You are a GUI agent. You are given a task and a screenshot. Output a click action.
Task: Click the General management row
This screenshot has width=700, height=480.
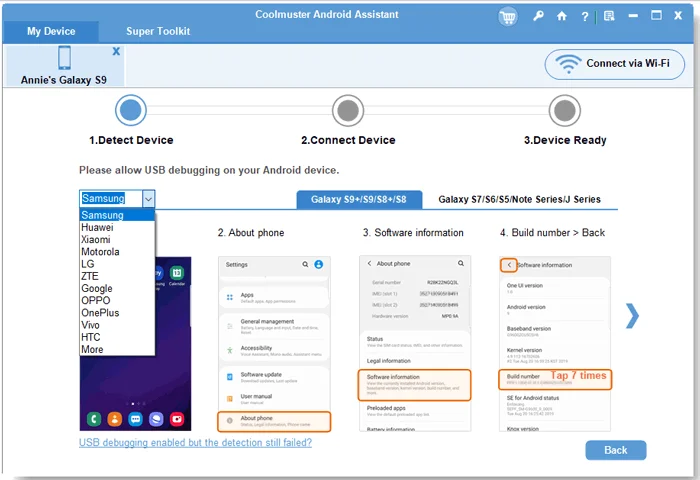274,327
